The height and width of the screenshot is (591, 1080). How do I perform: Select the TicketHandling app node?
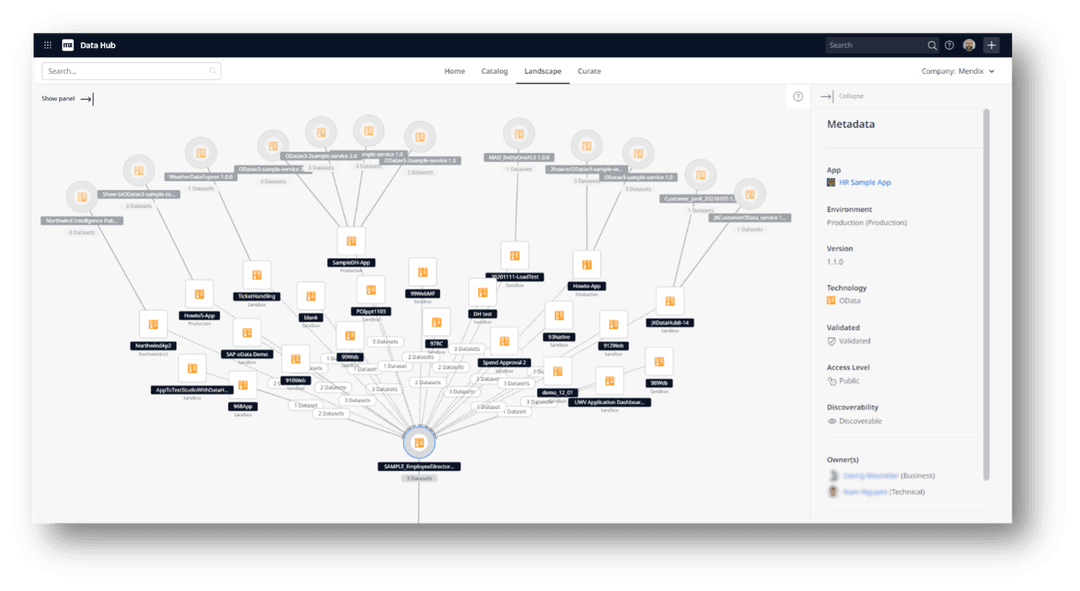pos(256,276)
